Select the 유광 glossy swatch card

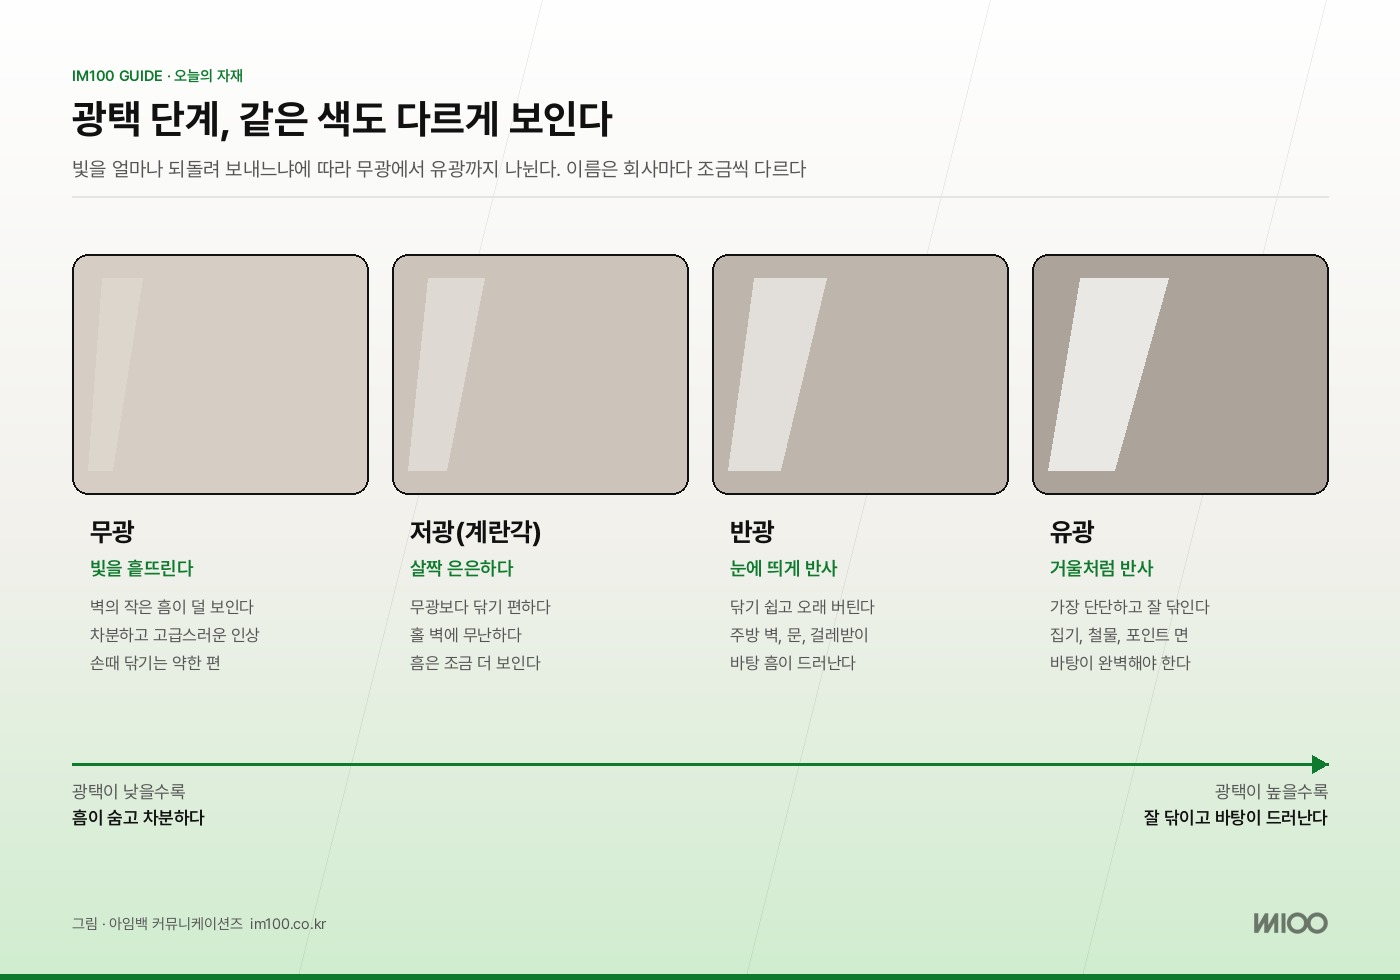[x=1180, y=374]
